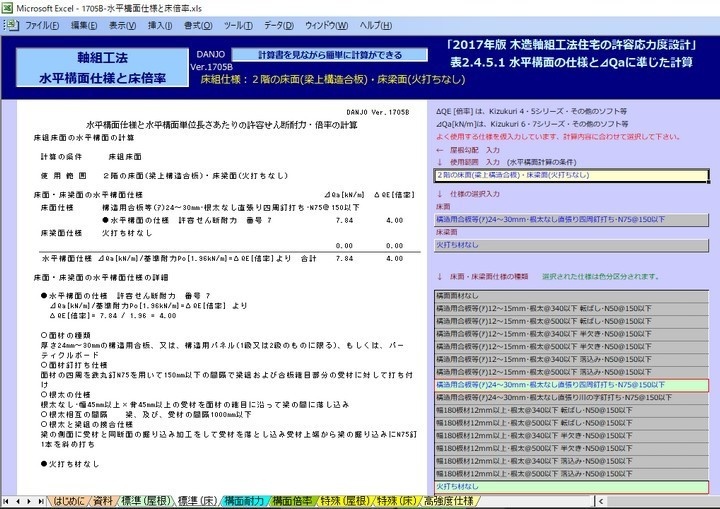Viewport: 720px width, 509px height.
Task: Select 幅180板材 根太@500以下 落込み row
Action: pos(571,474)
